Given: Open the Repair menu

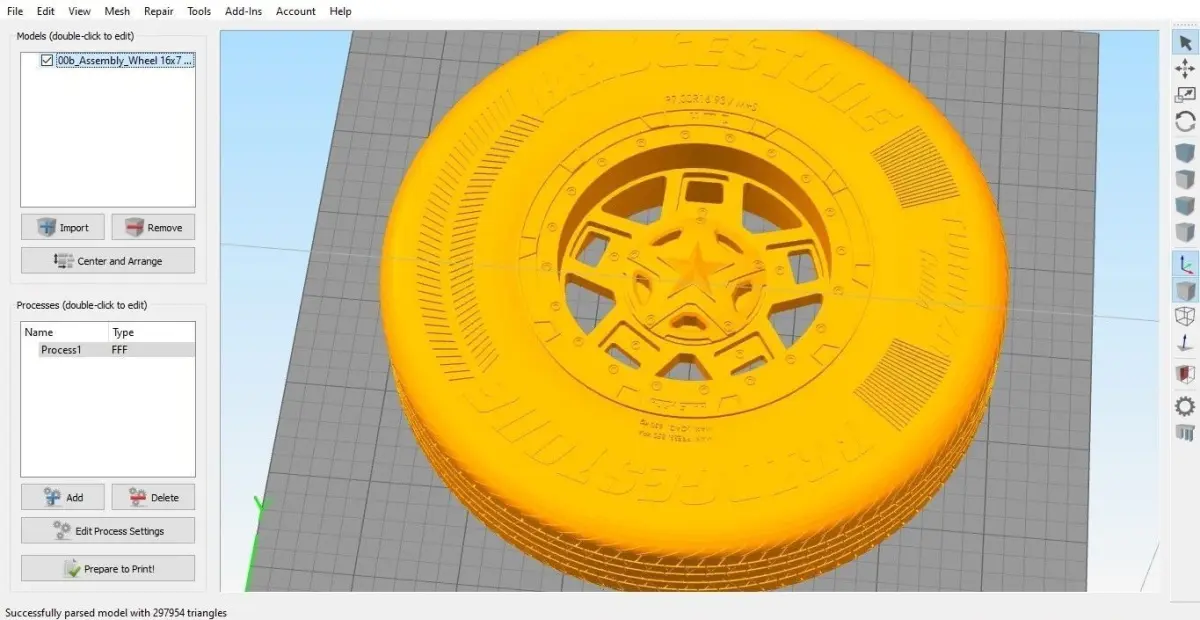Looking at the screenshot, I should point(159,11).
